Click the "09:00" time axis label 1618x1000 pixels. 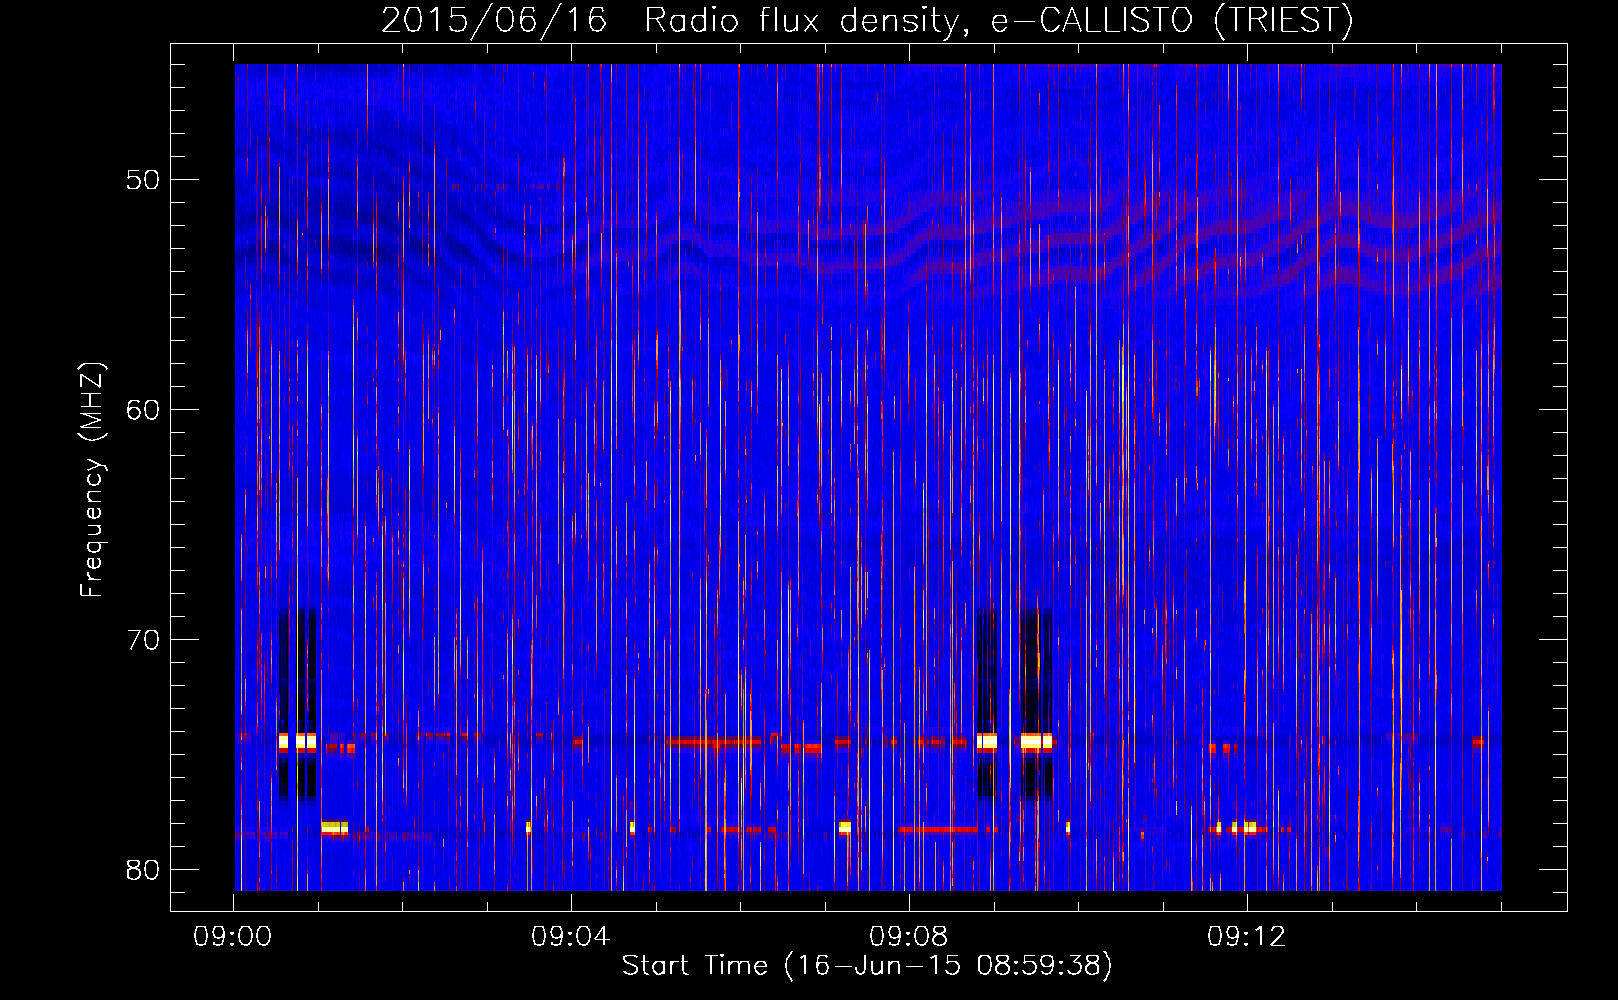click(x=233, y=937)
